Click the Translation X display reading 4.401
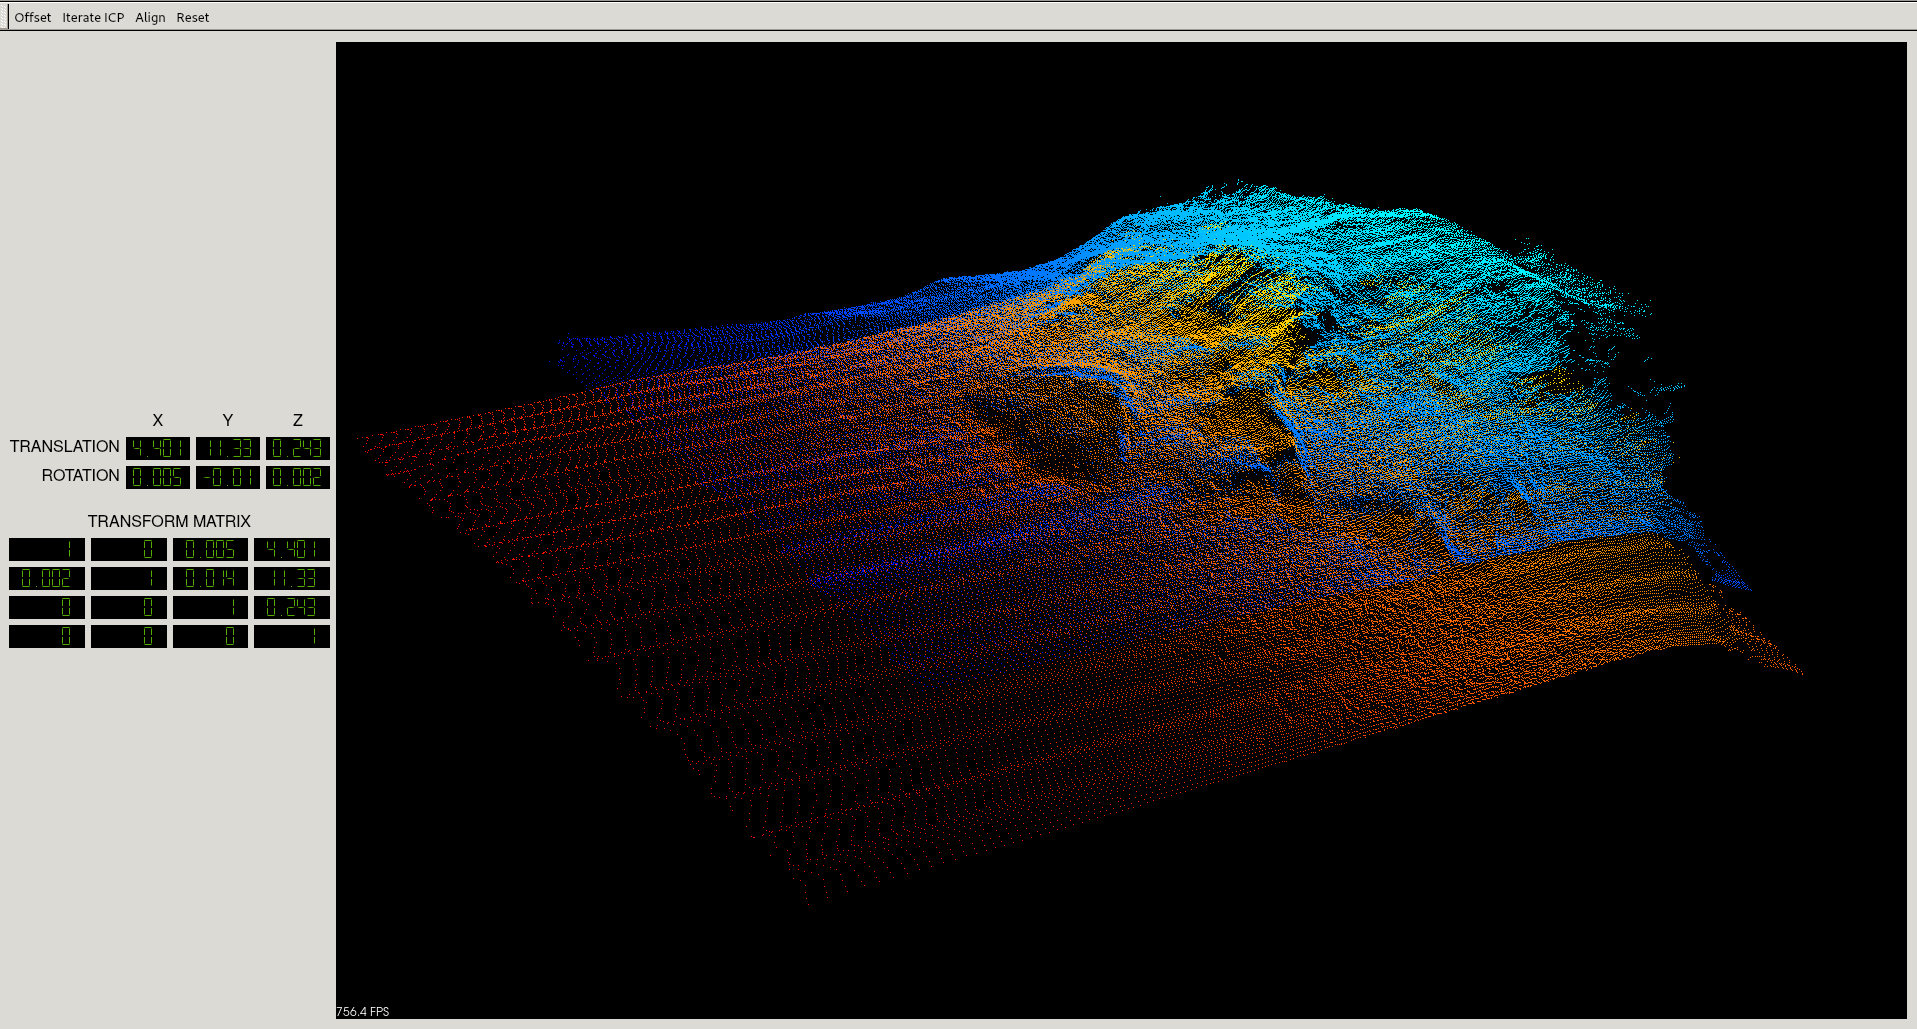The width and height of the screenshot is (1917, 1029). pos(158,448)
